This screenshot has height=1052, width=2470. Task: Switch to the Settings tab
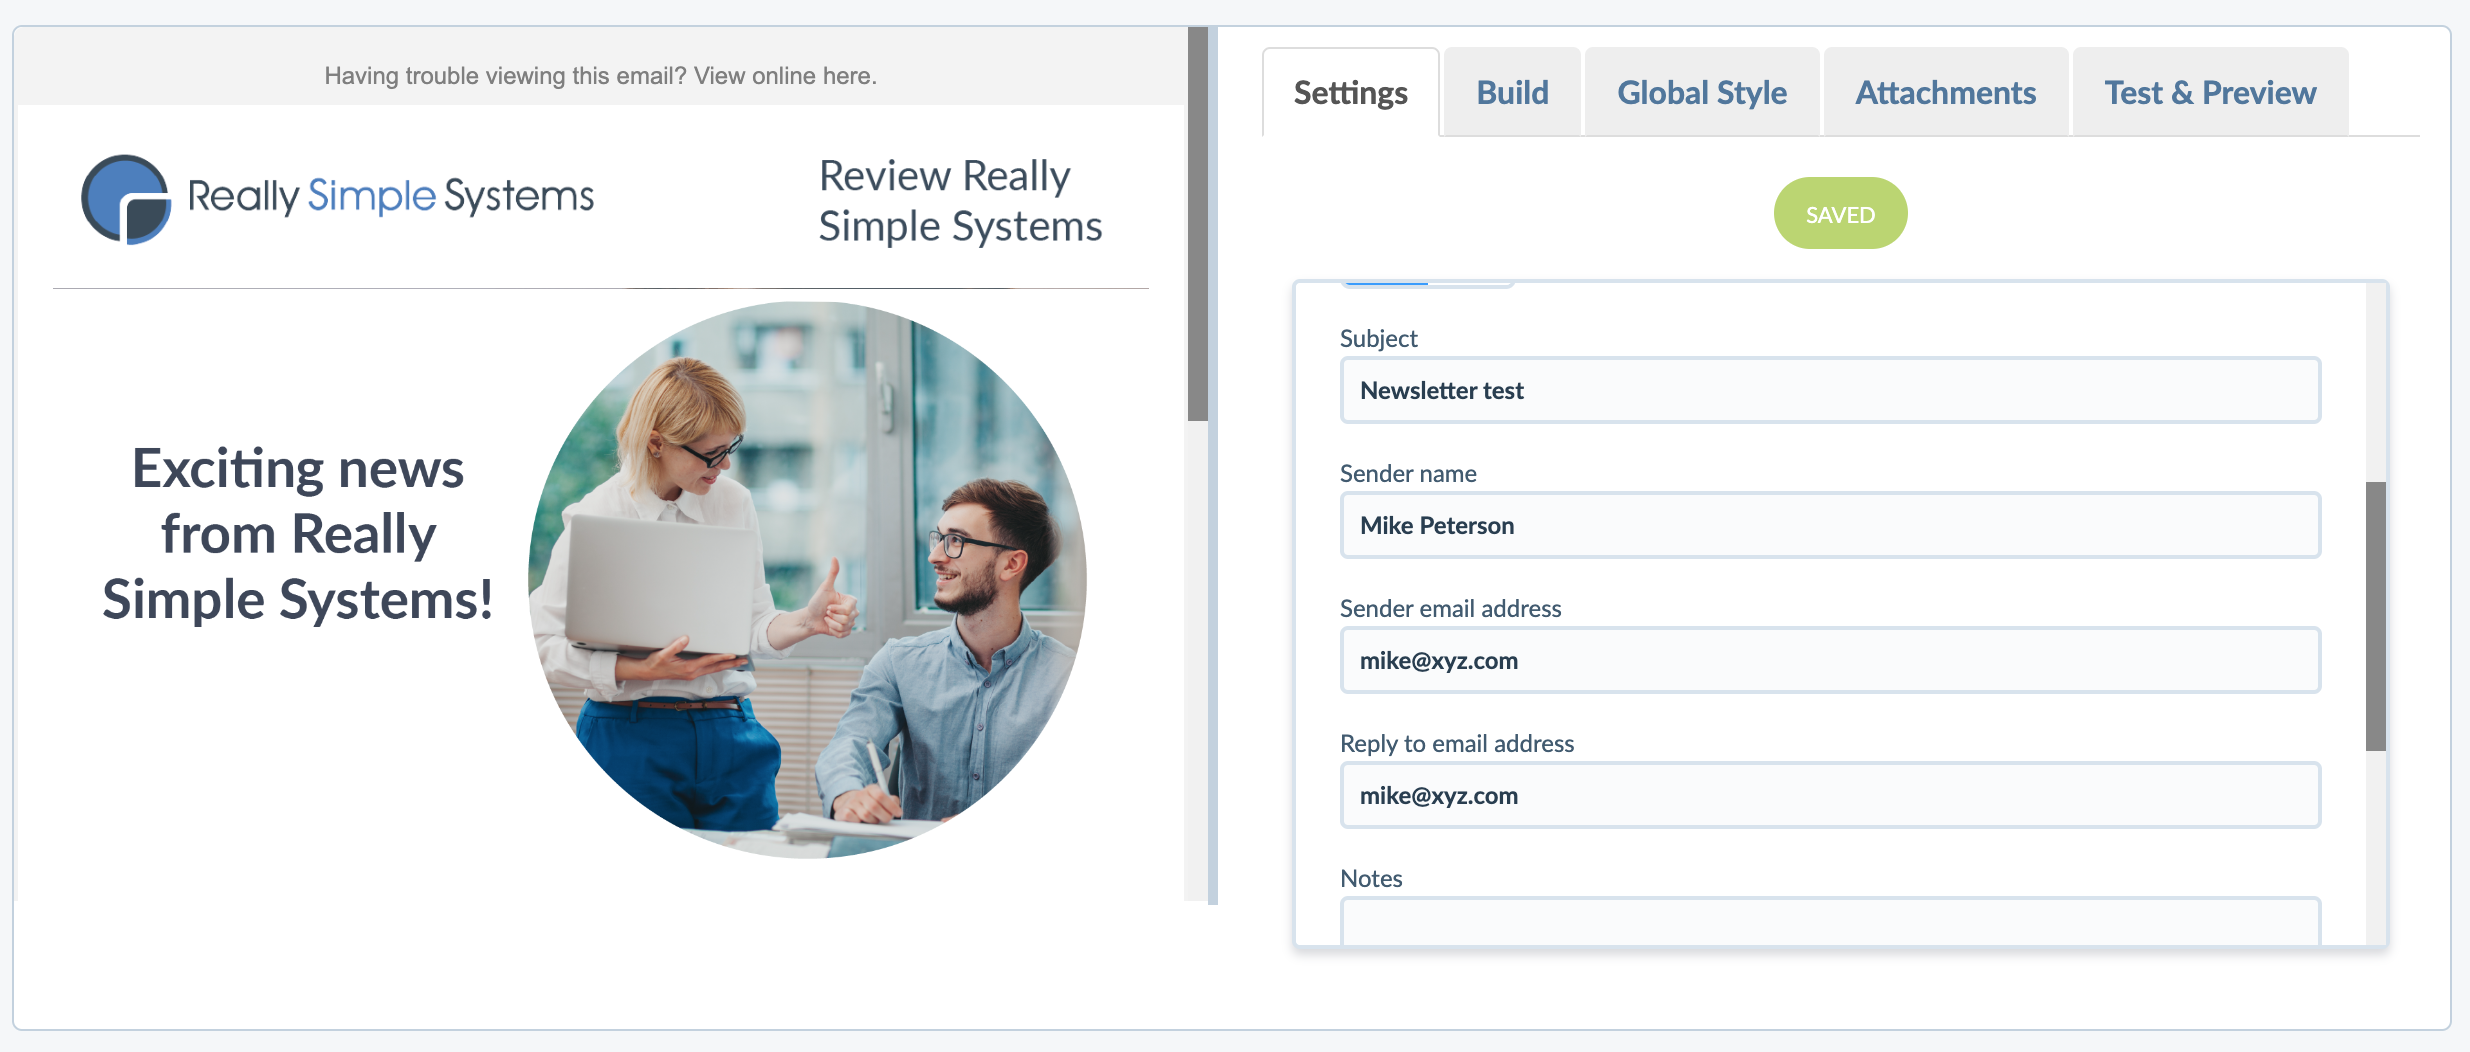click(x=1350, y=92)
